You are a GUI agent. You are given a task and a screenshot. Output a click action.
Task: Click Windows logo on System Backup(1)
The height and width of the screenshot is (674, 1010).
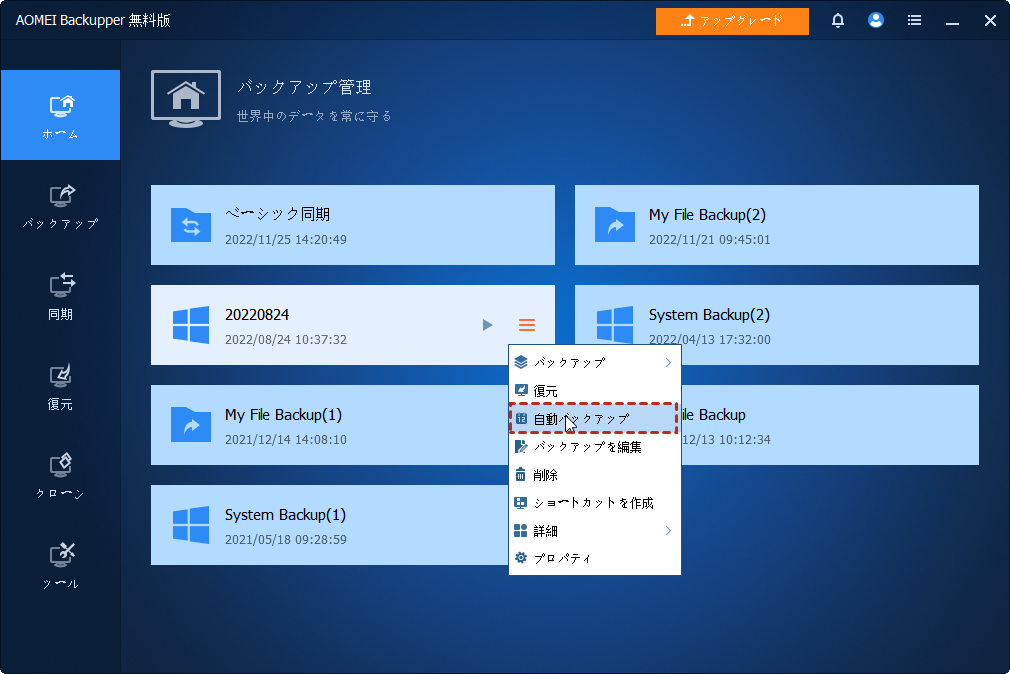click(x=191, y=525)
